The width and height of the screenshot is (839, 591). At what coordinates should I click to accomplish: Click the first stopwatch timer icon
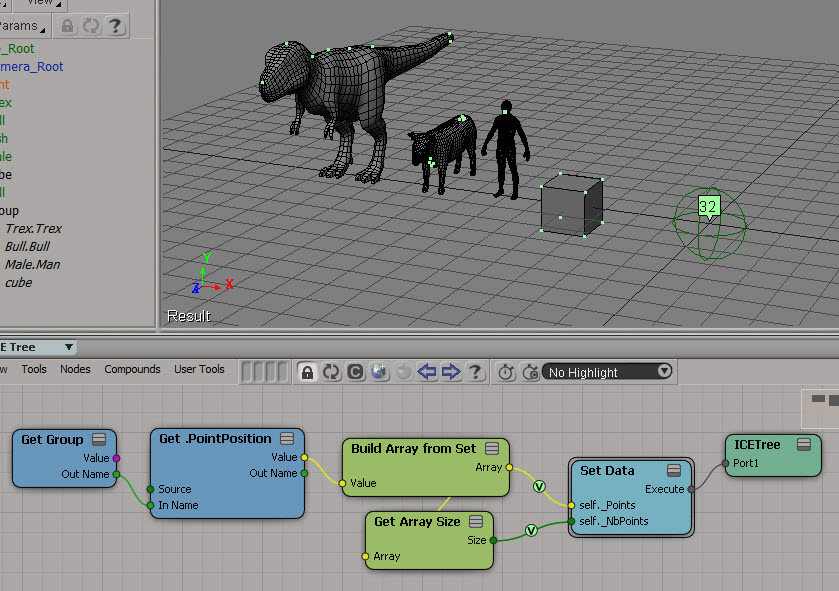(506, 372)
